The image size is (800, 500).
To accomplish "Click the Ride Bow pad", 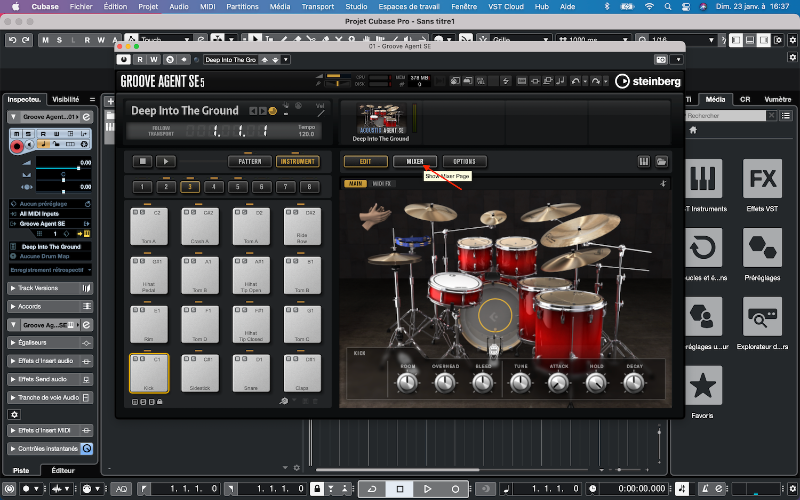I will (302, 227).
